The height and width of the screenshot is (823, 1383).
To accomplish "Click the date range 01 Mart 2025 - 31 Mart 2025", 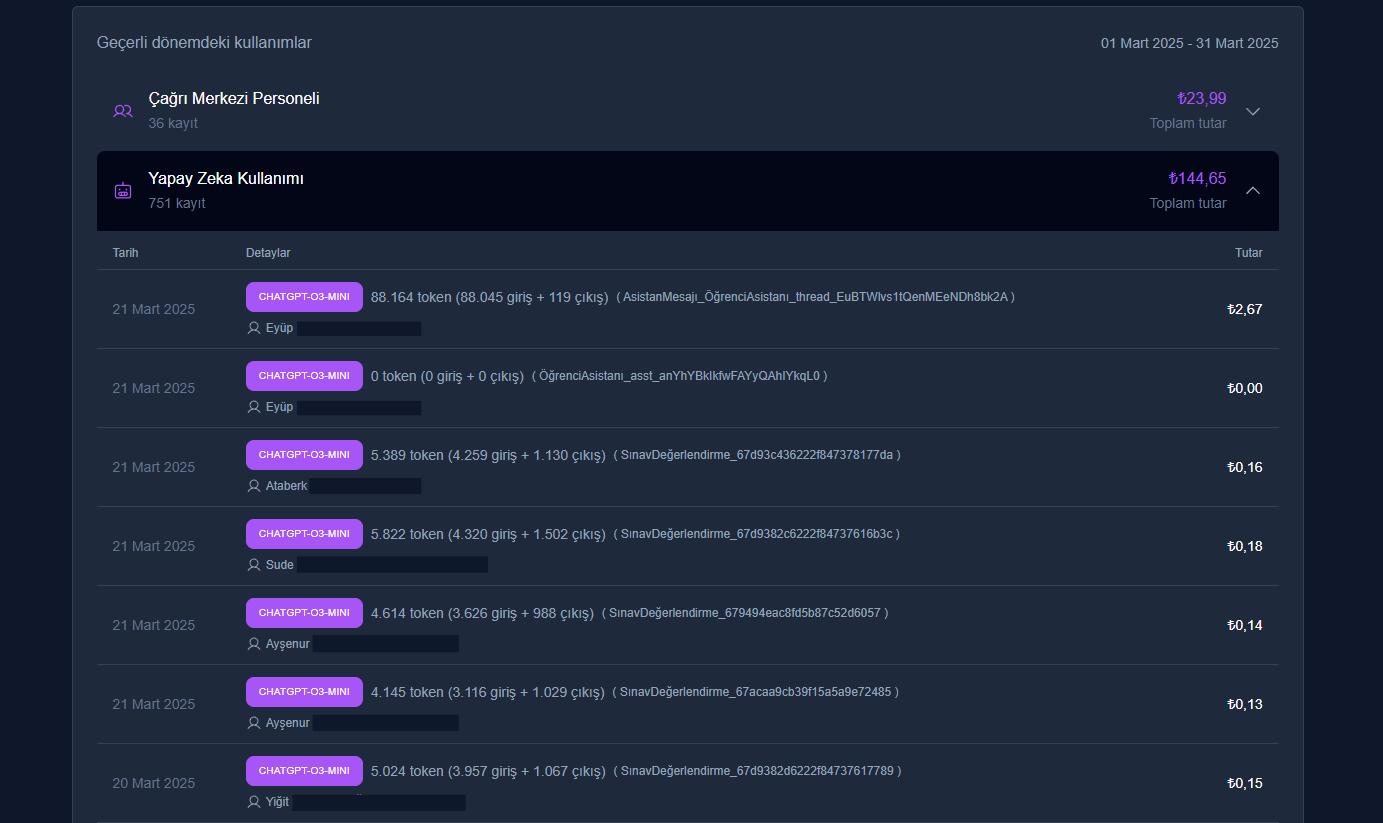I will [1189, 43].
